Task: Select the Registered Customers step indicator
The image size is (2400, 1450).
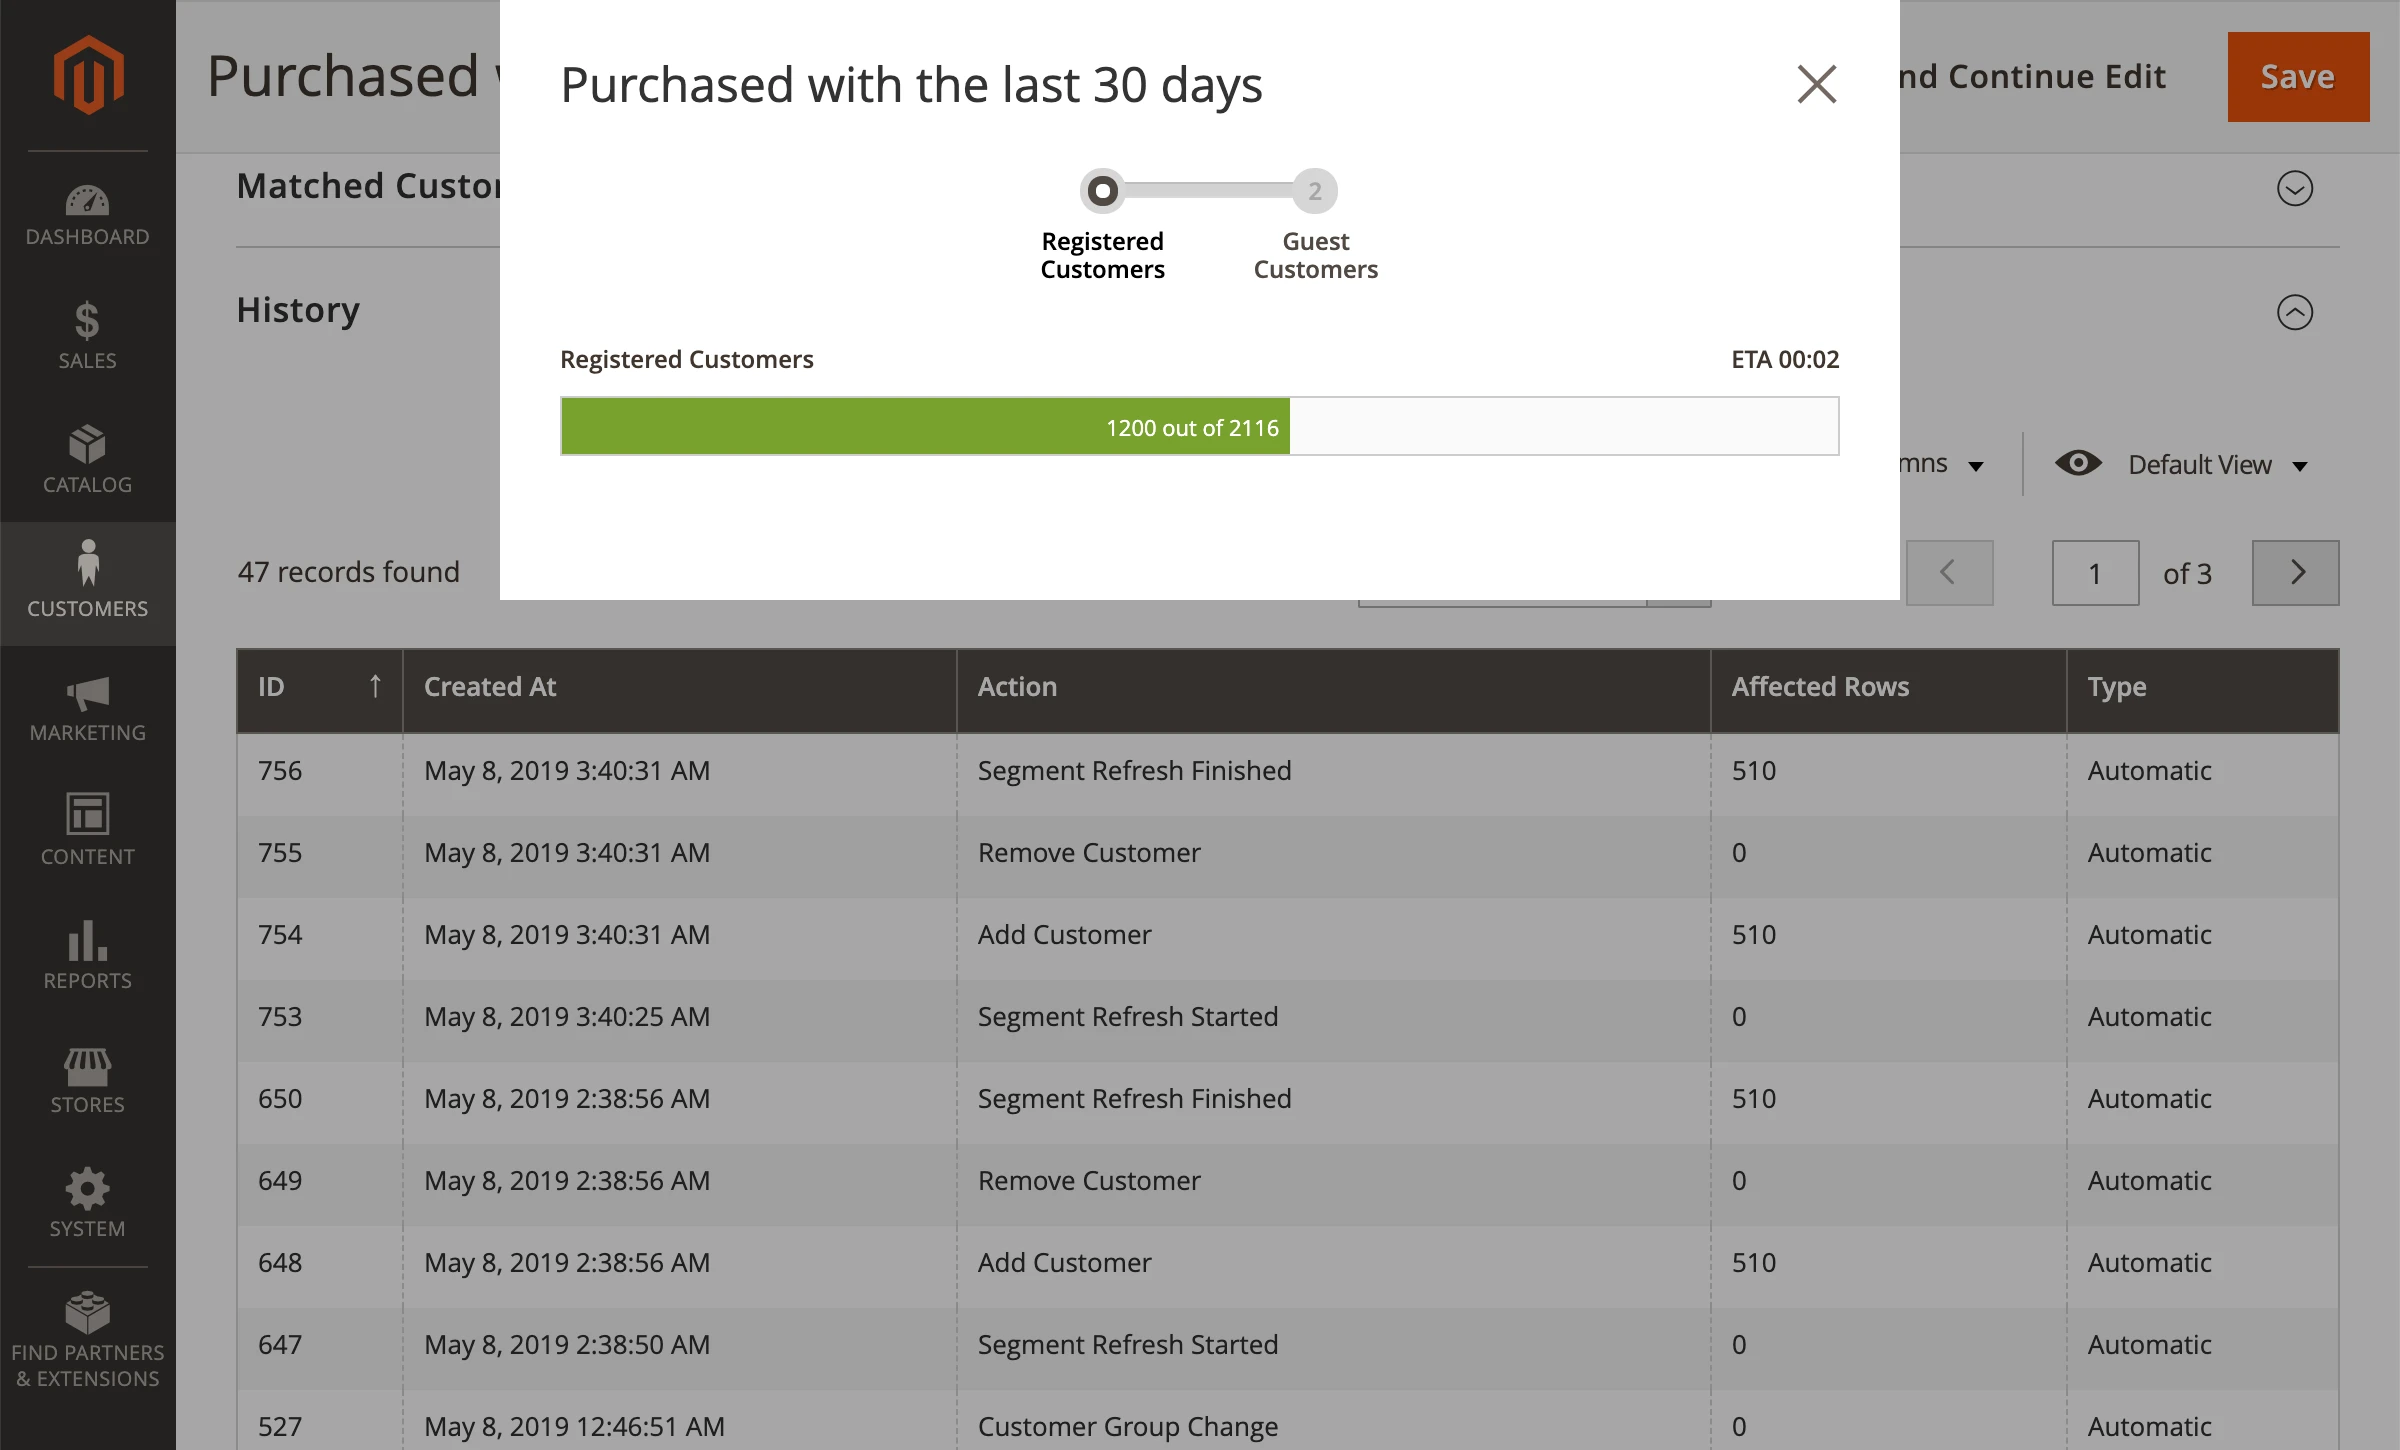Action: (x=1102, y=191)
